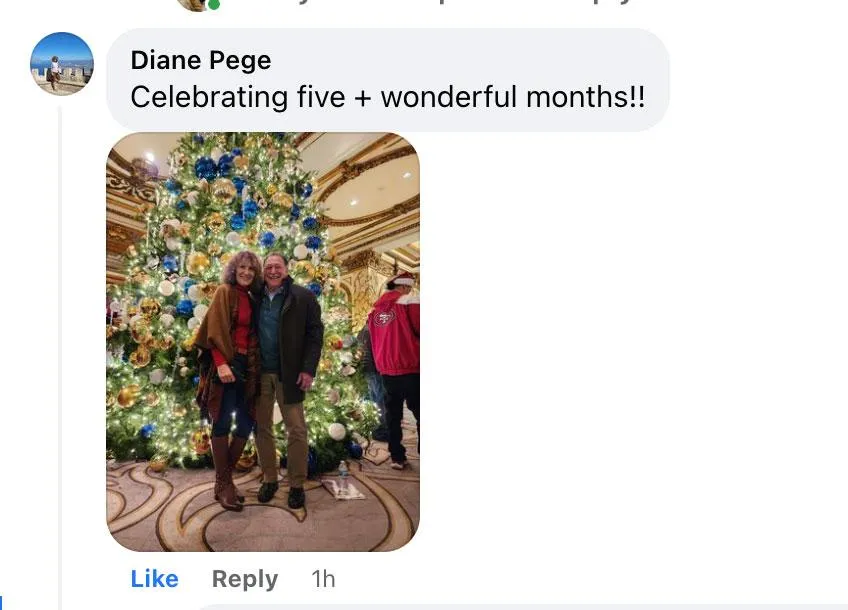848x610 pixels.
Task: Click the Diane Pege name link
Action: coord(201,59)
